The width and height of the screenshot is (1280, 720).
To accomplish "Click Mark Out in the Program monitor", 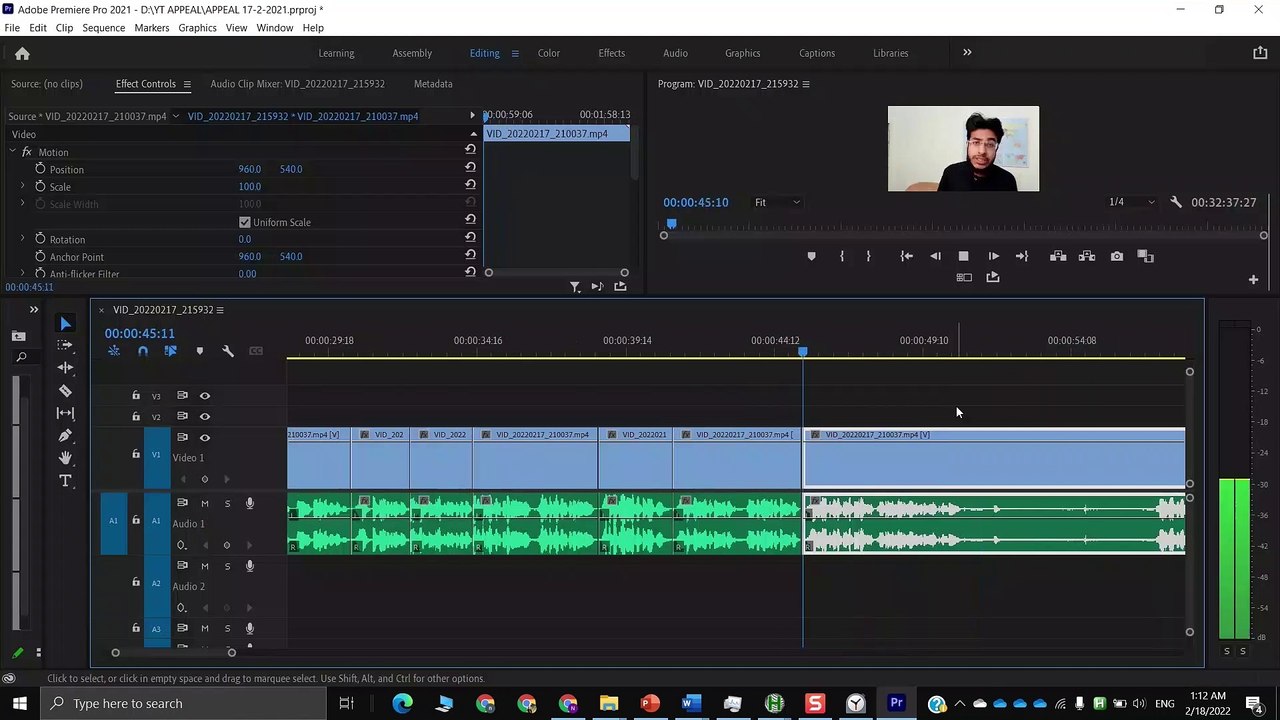I will (868, 256).
